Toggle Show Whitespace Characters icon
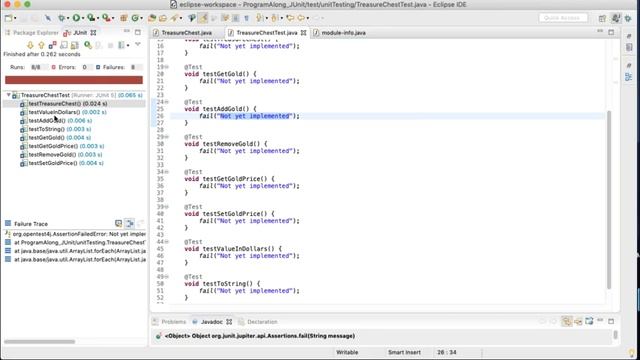Screen dimensions: 640x360 point(247,18)
